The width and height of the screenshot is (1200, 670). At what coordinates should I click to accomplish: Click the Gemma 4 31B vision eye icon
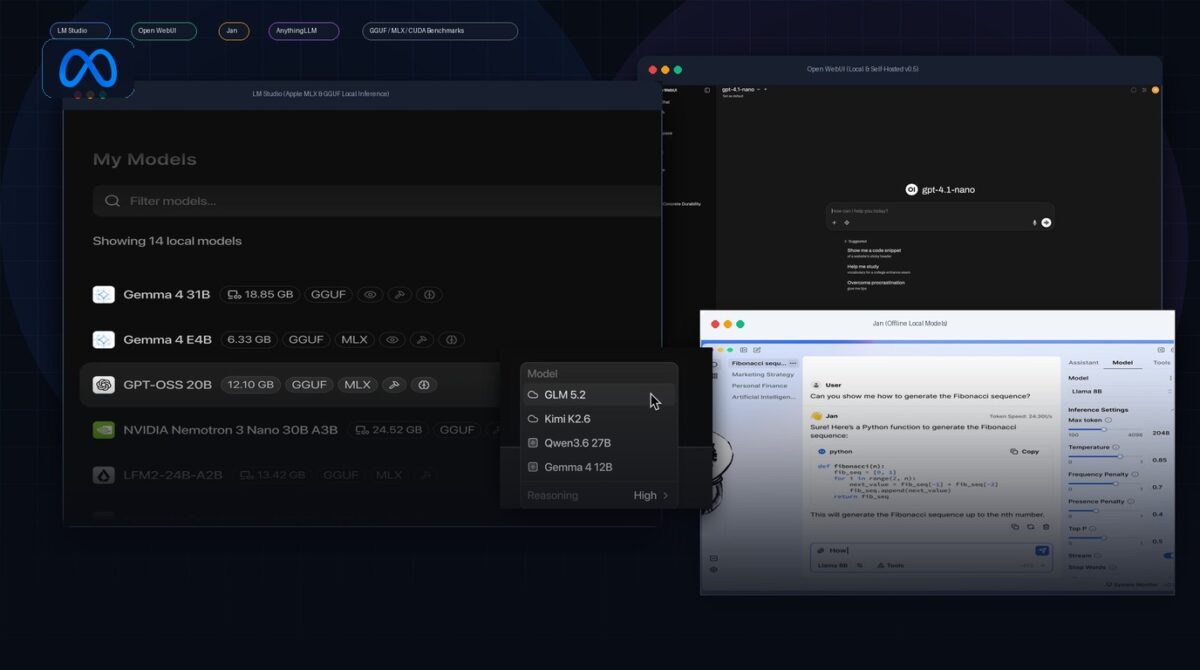370,295
